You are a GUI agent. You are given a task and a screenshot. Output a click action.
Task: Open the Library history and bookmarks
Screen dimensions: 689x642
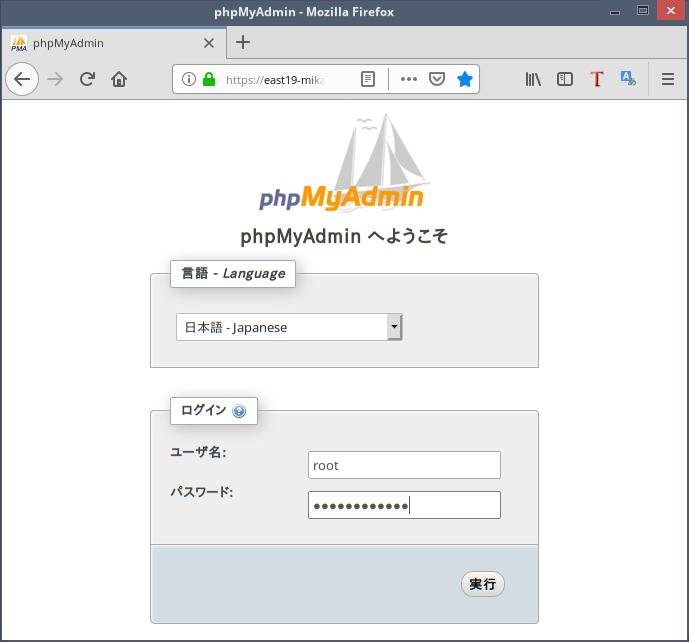[x=533, y=79]
